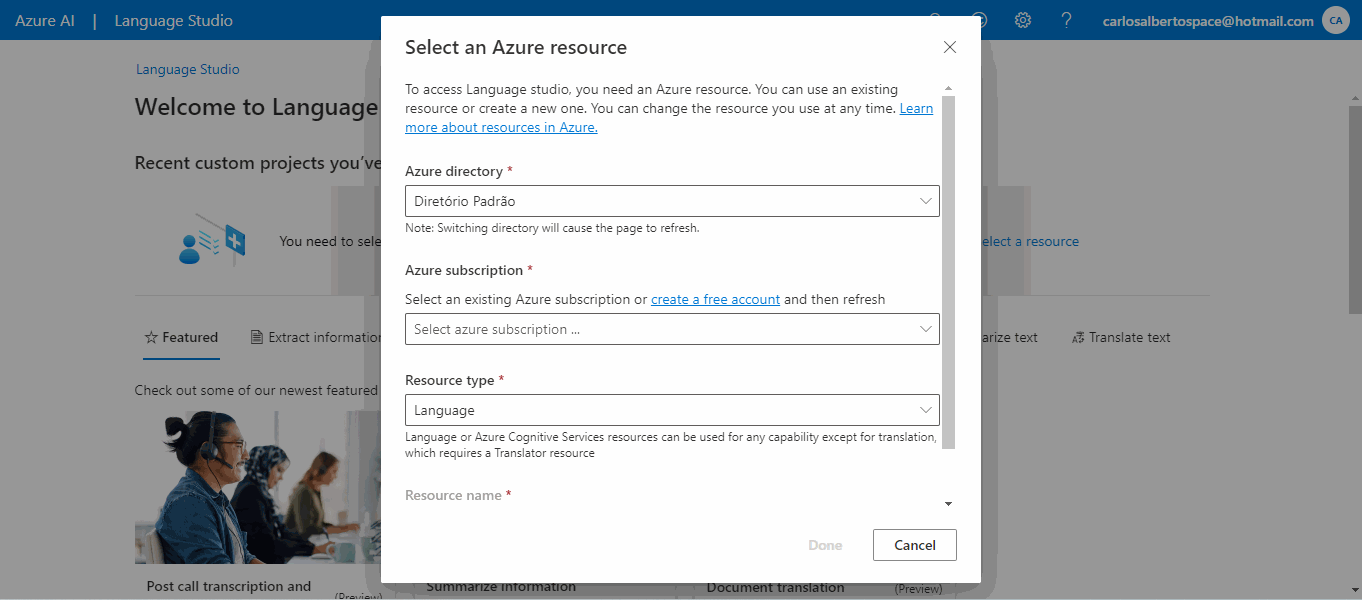Viewport: 1362px width, 600px height.
Task: Click the dialog scrollbar up arrow
Action: pyautogui.click(x=948, y=88)
